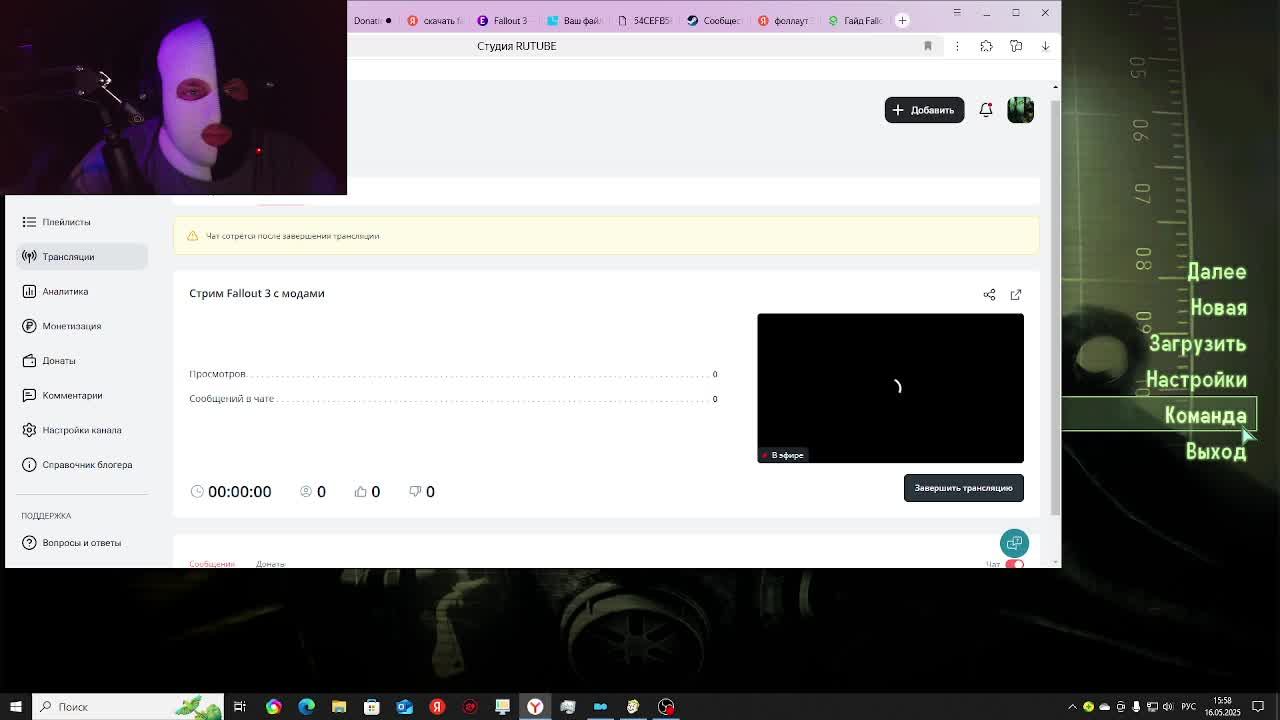Open the browser sidebar menu lines icon
Image resolution: width=1280 pixels, height=720 pixels.
(956, 12)
